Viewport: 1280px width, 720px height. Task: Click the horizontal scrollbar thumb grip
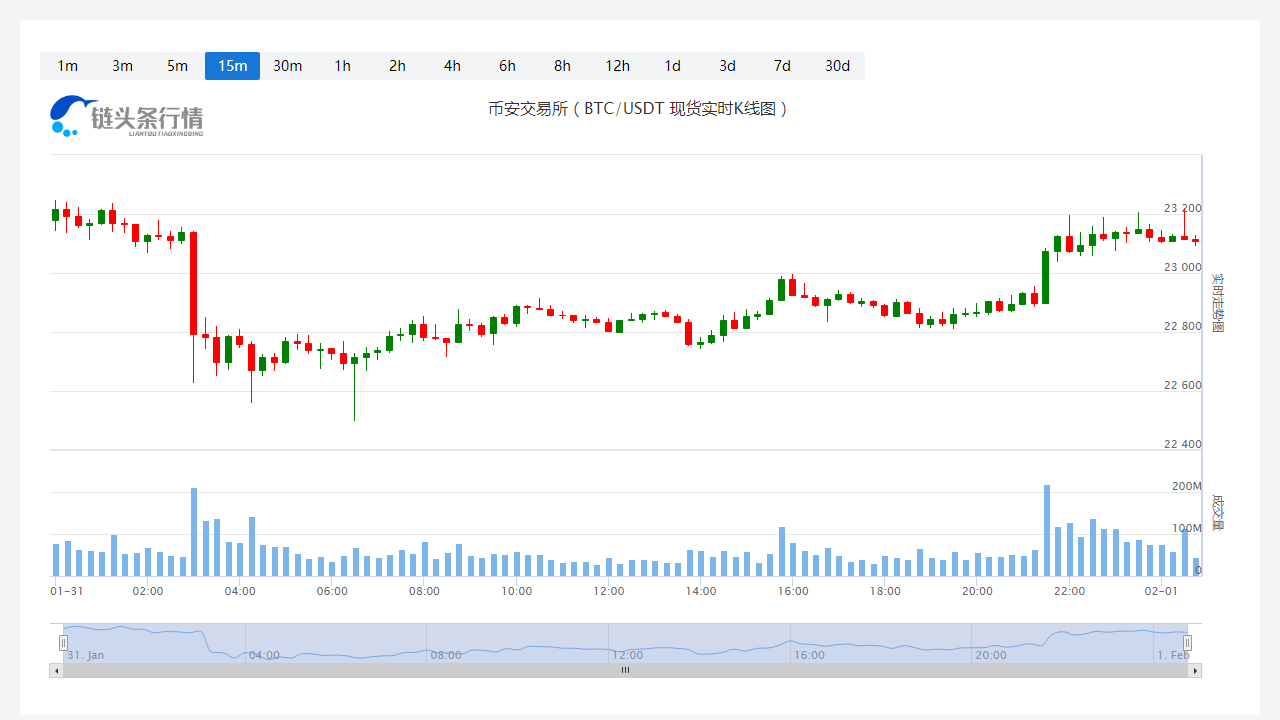click(x=625, y=671)
